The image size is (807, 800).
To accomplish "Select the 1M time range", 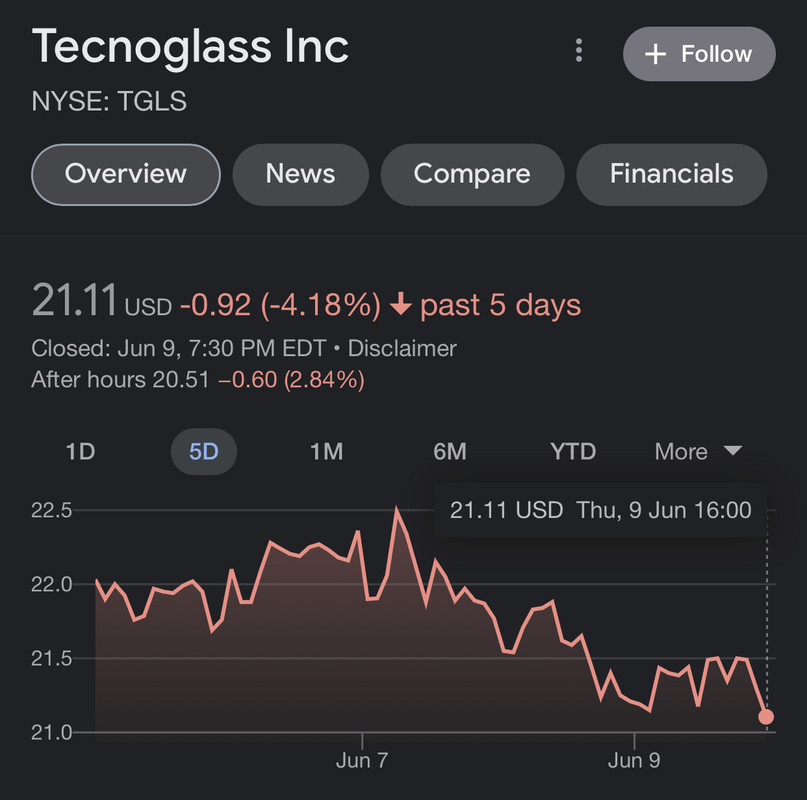I will click(326, 452).
